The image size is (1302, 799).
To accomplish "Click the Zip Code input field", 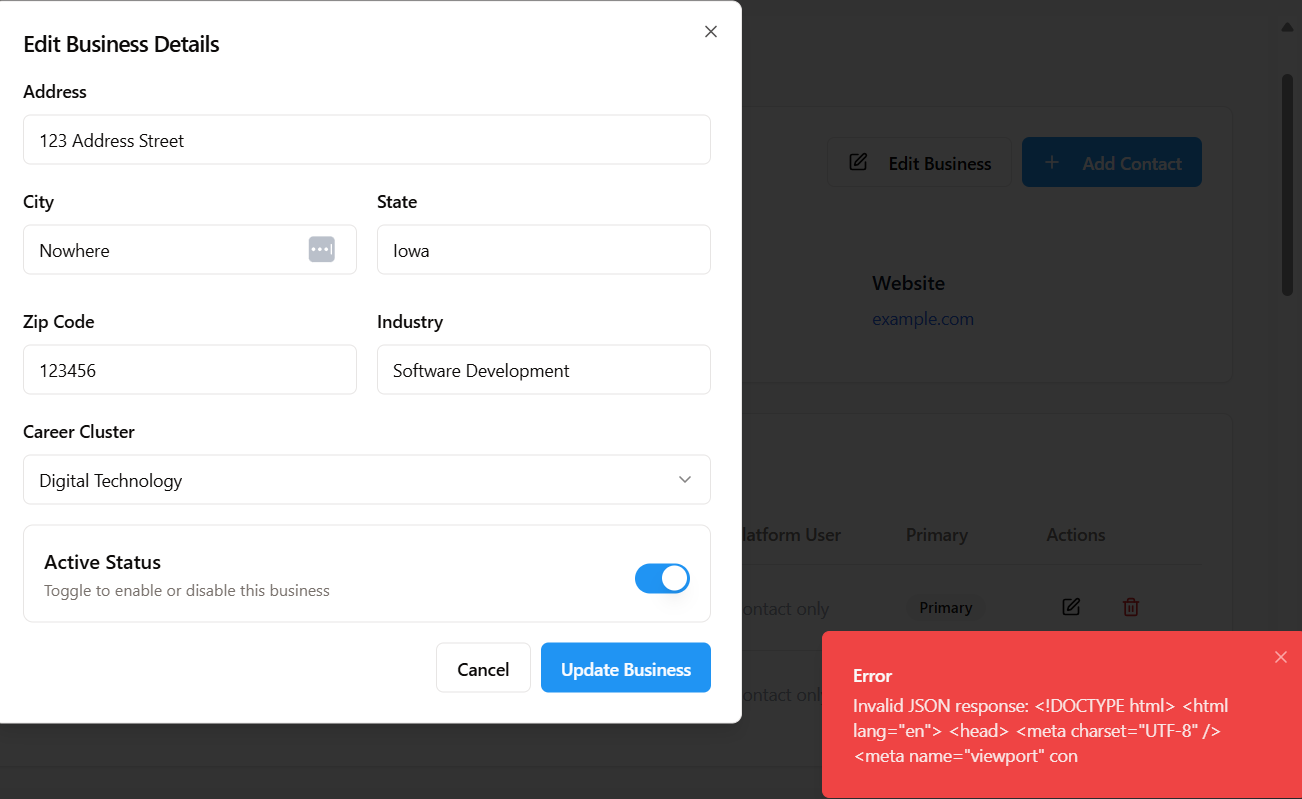I will click(x=190, y=370).
